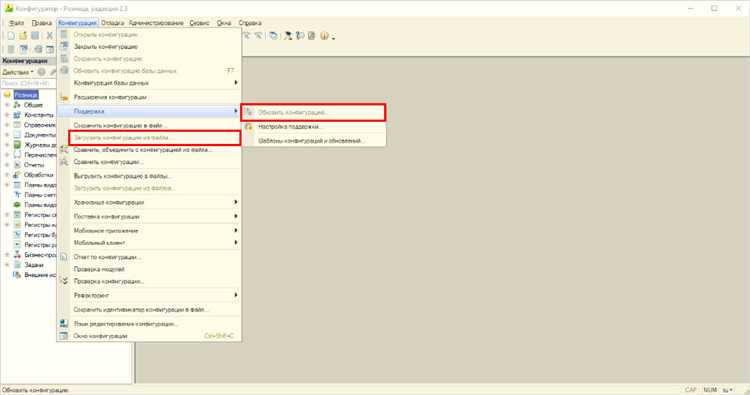
Task: Click the Окно конфигурации menu icon
Action: (x=64, y=336)
